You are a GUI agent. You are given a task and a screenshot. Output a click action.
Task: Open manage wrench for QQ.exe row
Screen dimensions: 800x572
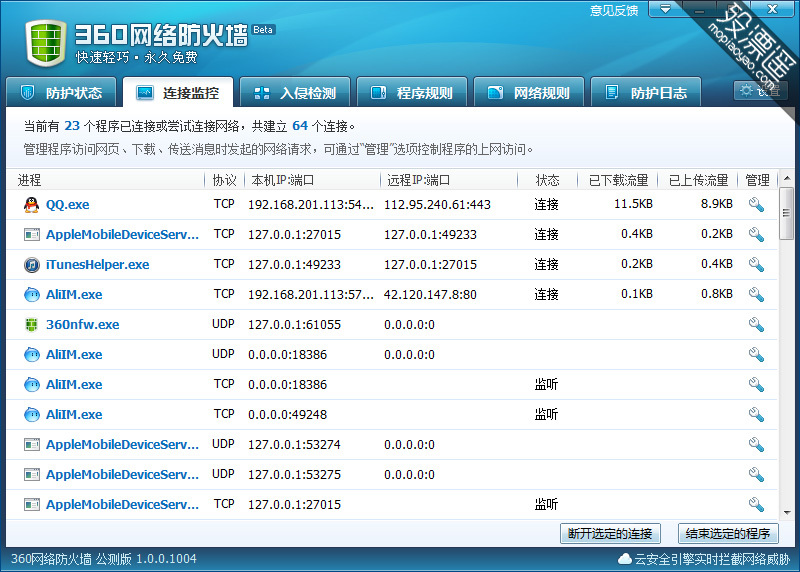756,205
